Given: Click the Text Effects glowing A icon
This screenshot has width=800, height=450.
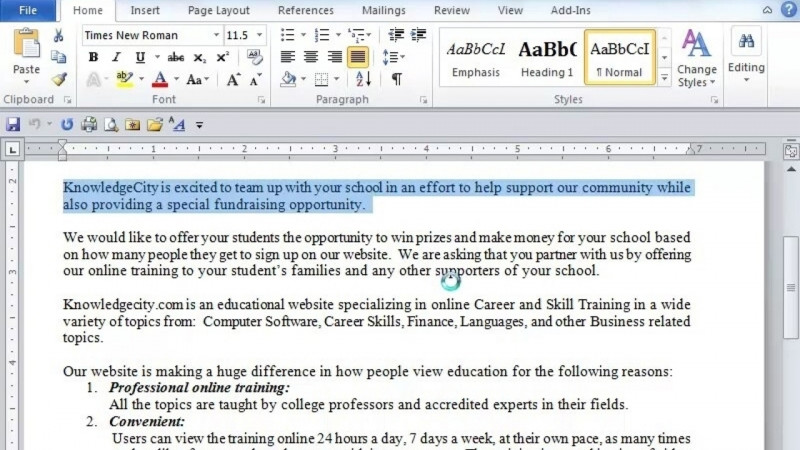Looking at the screenshot, I should click(x=93, y=80).
